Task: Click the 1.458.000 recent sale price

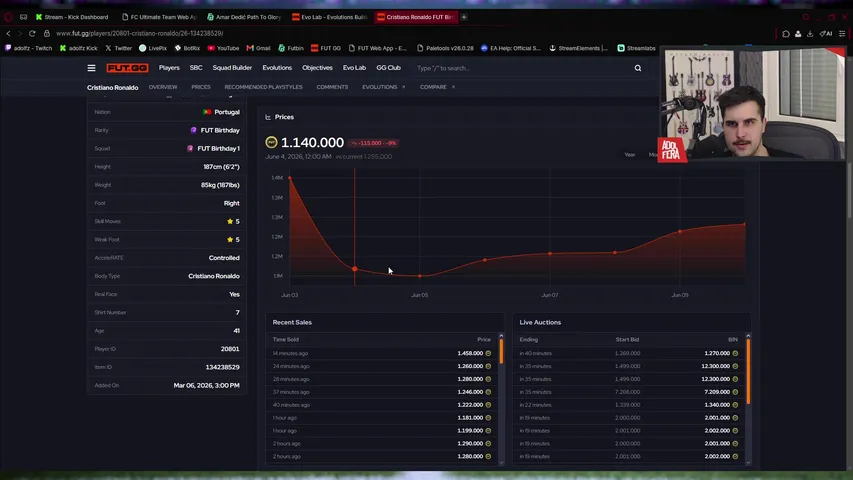Action: click(x=470, y=353)
